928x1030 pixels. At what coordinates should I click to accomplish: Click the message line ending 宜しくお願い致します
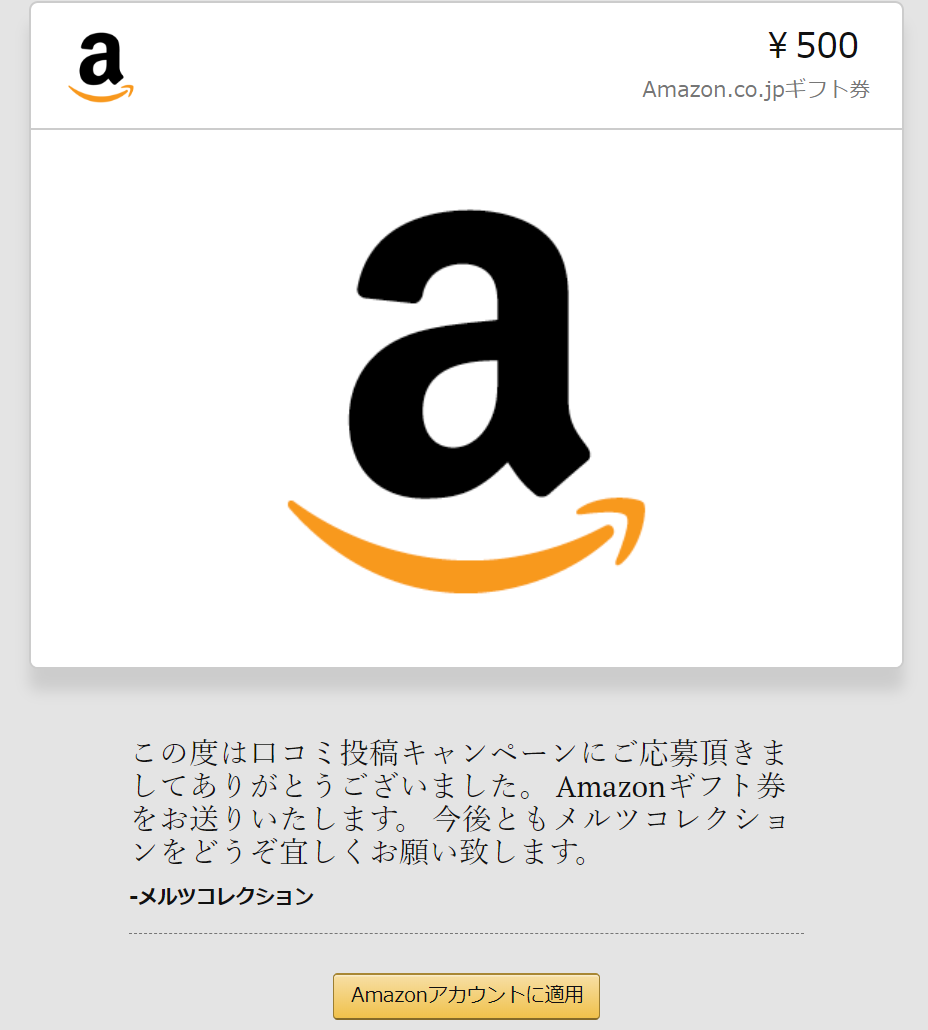click(360, 852)
